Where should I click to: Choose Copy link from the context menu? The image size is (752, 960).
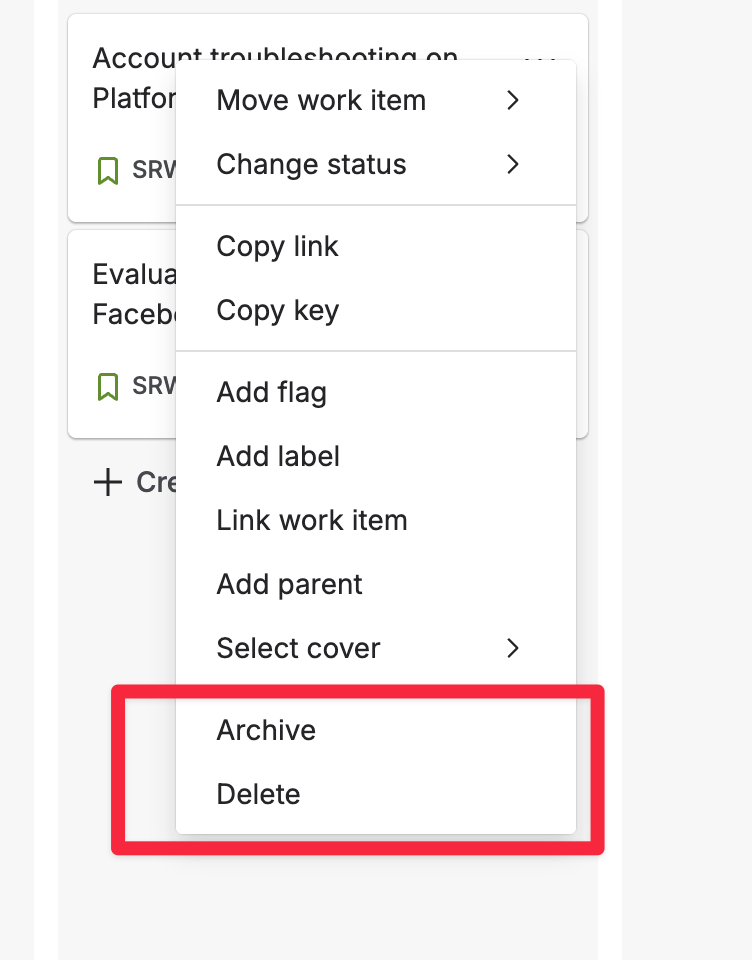click(375, 246)
